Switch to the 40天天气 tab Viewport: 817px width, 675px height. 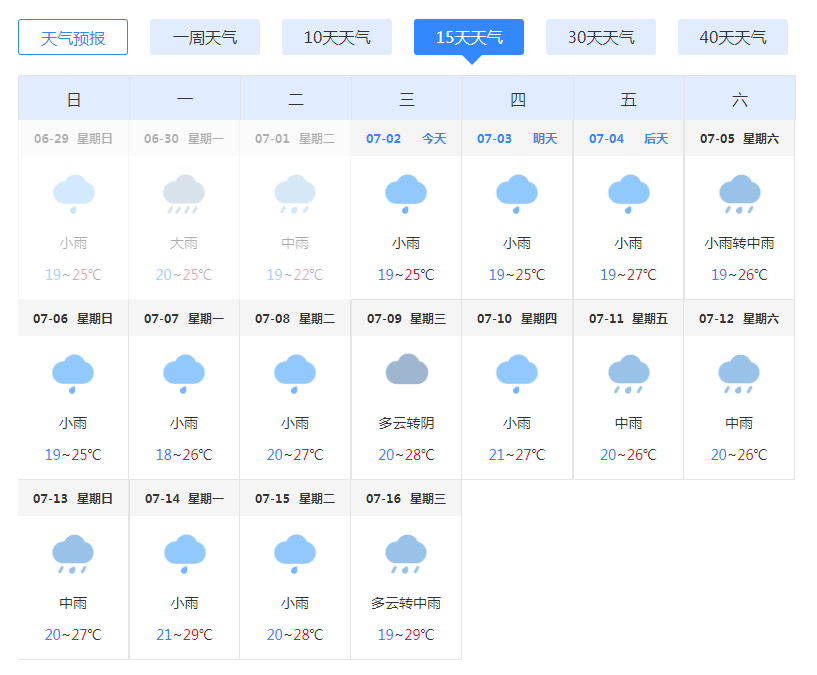click(732, 37)
